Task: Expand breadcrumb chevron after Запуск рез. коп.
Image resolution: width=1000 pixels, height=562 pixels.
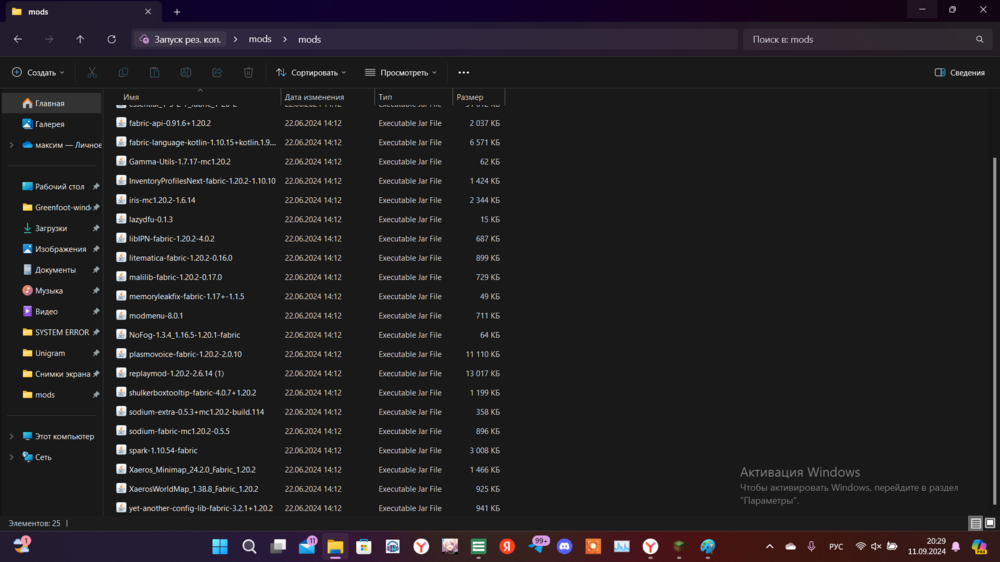Action: 235,40
